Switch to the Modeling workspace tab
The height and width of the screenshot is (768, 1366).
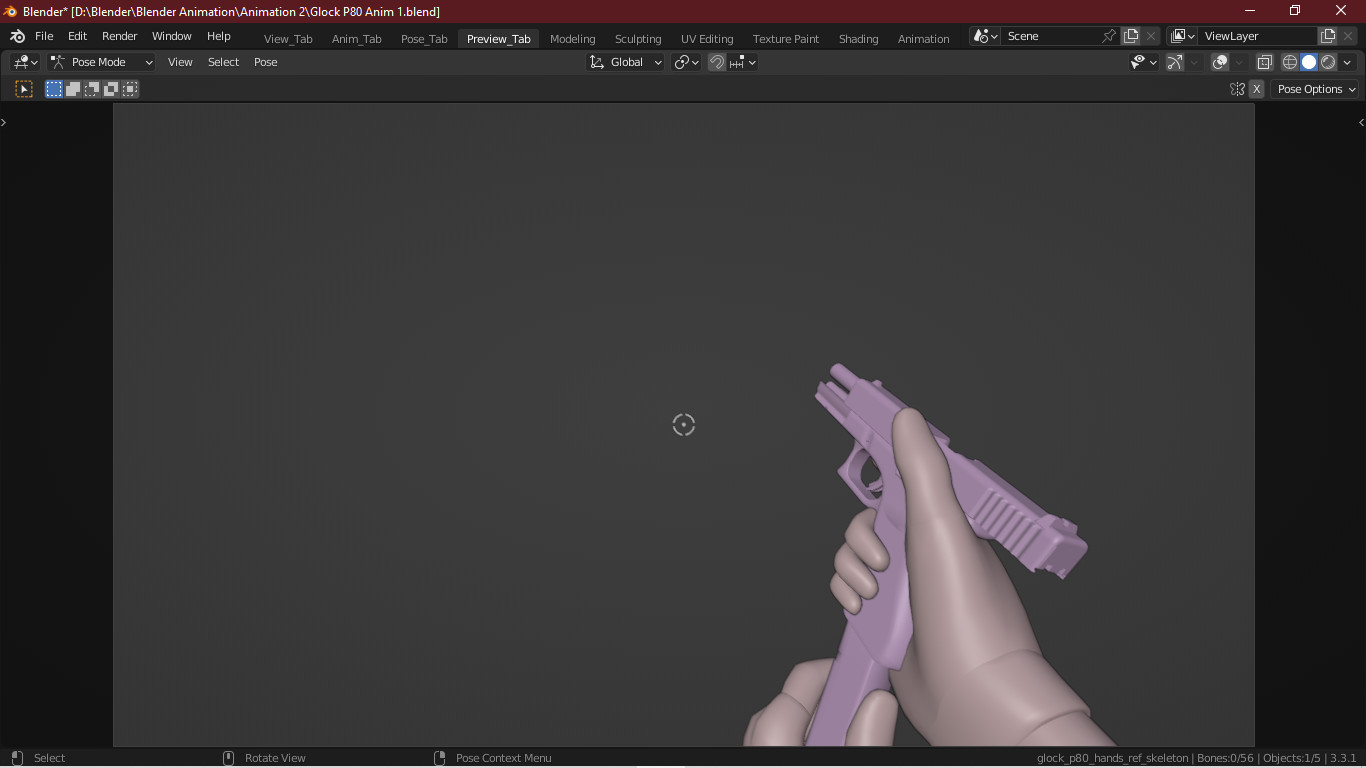[572, 38]
